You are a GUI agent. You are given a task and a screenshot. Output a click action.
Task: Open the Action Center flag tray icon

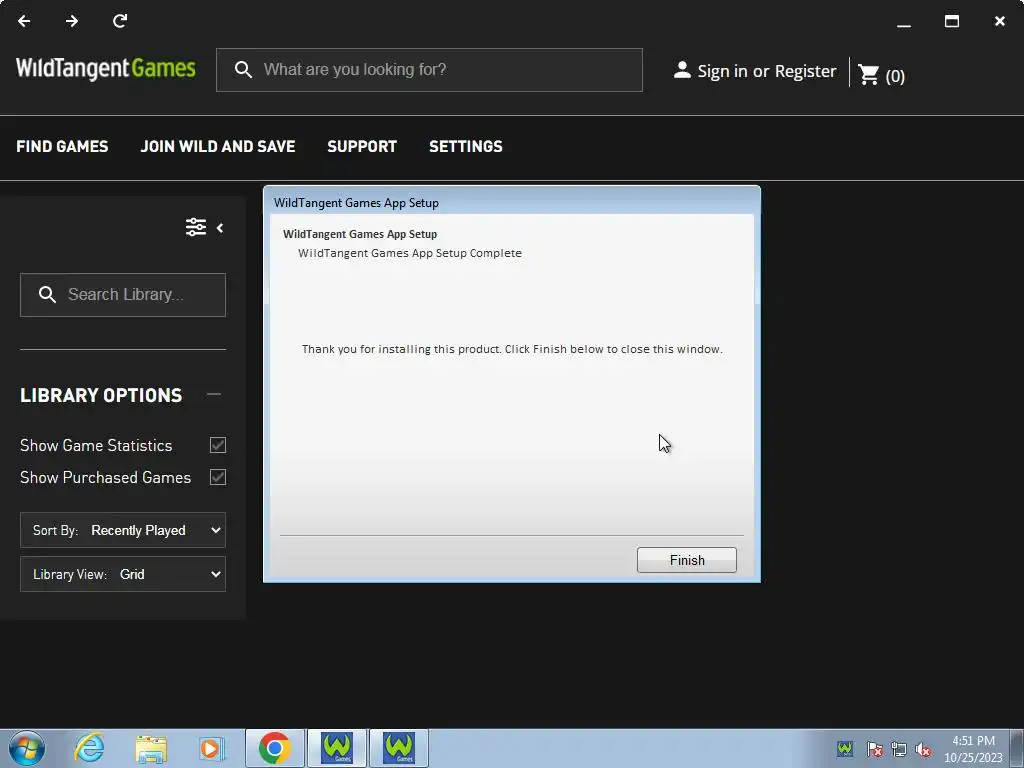[875, 749]
